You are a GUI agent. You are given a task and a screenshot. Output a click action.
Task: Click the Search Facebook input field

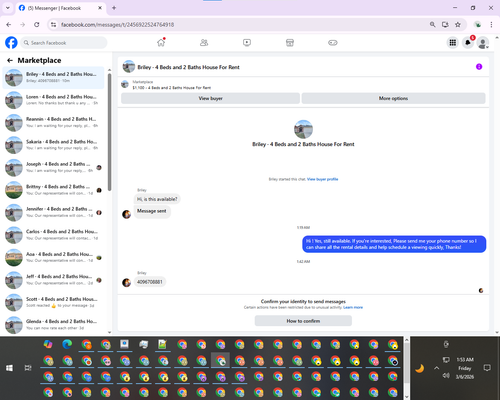click(64, 43)
